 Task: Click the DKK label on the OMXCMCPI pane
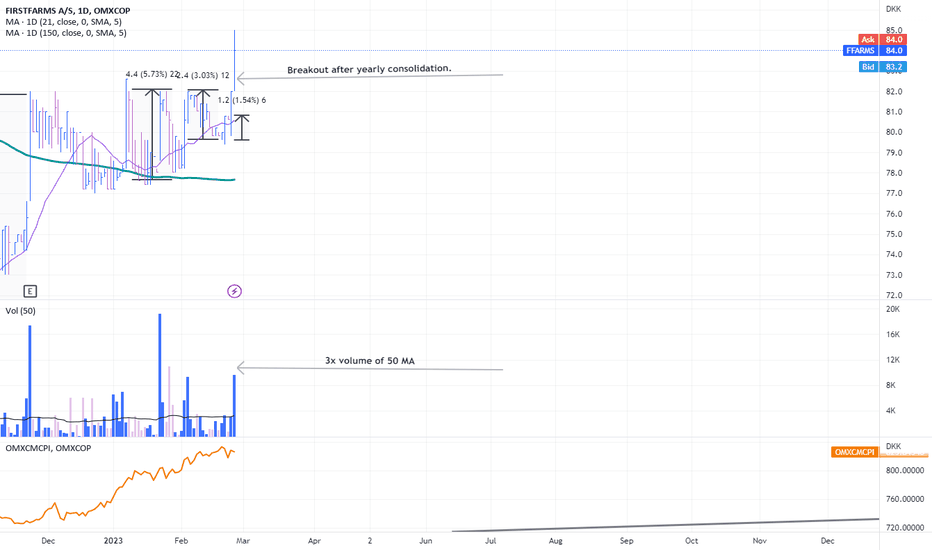point(893,446)
